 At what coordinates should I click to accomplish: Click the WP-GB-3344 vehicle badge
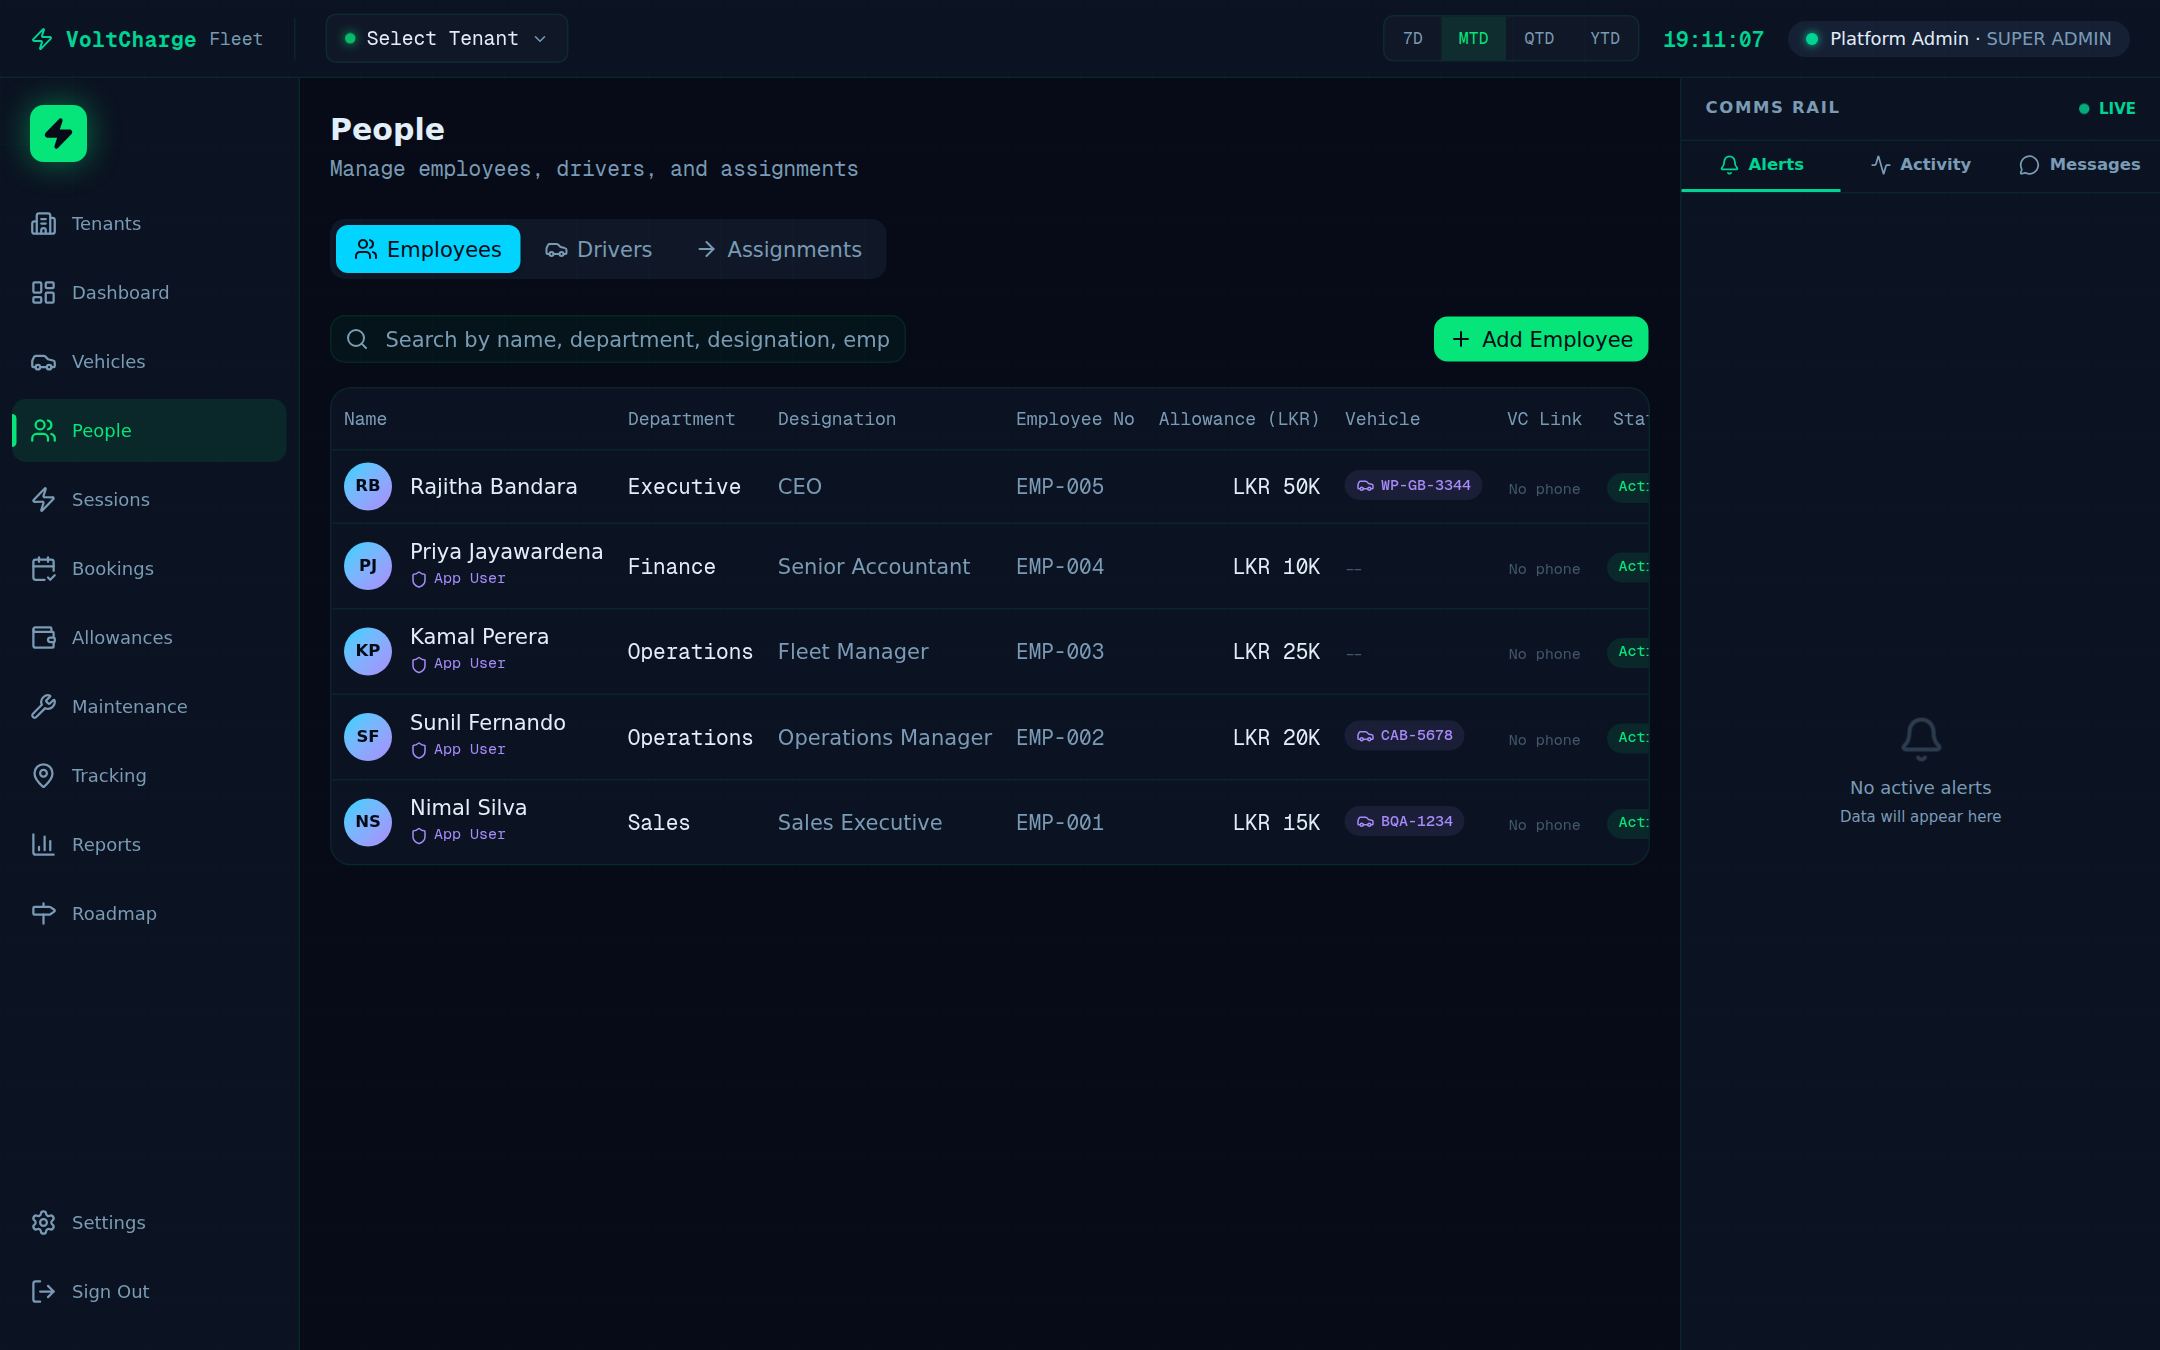coord(1412,485)
